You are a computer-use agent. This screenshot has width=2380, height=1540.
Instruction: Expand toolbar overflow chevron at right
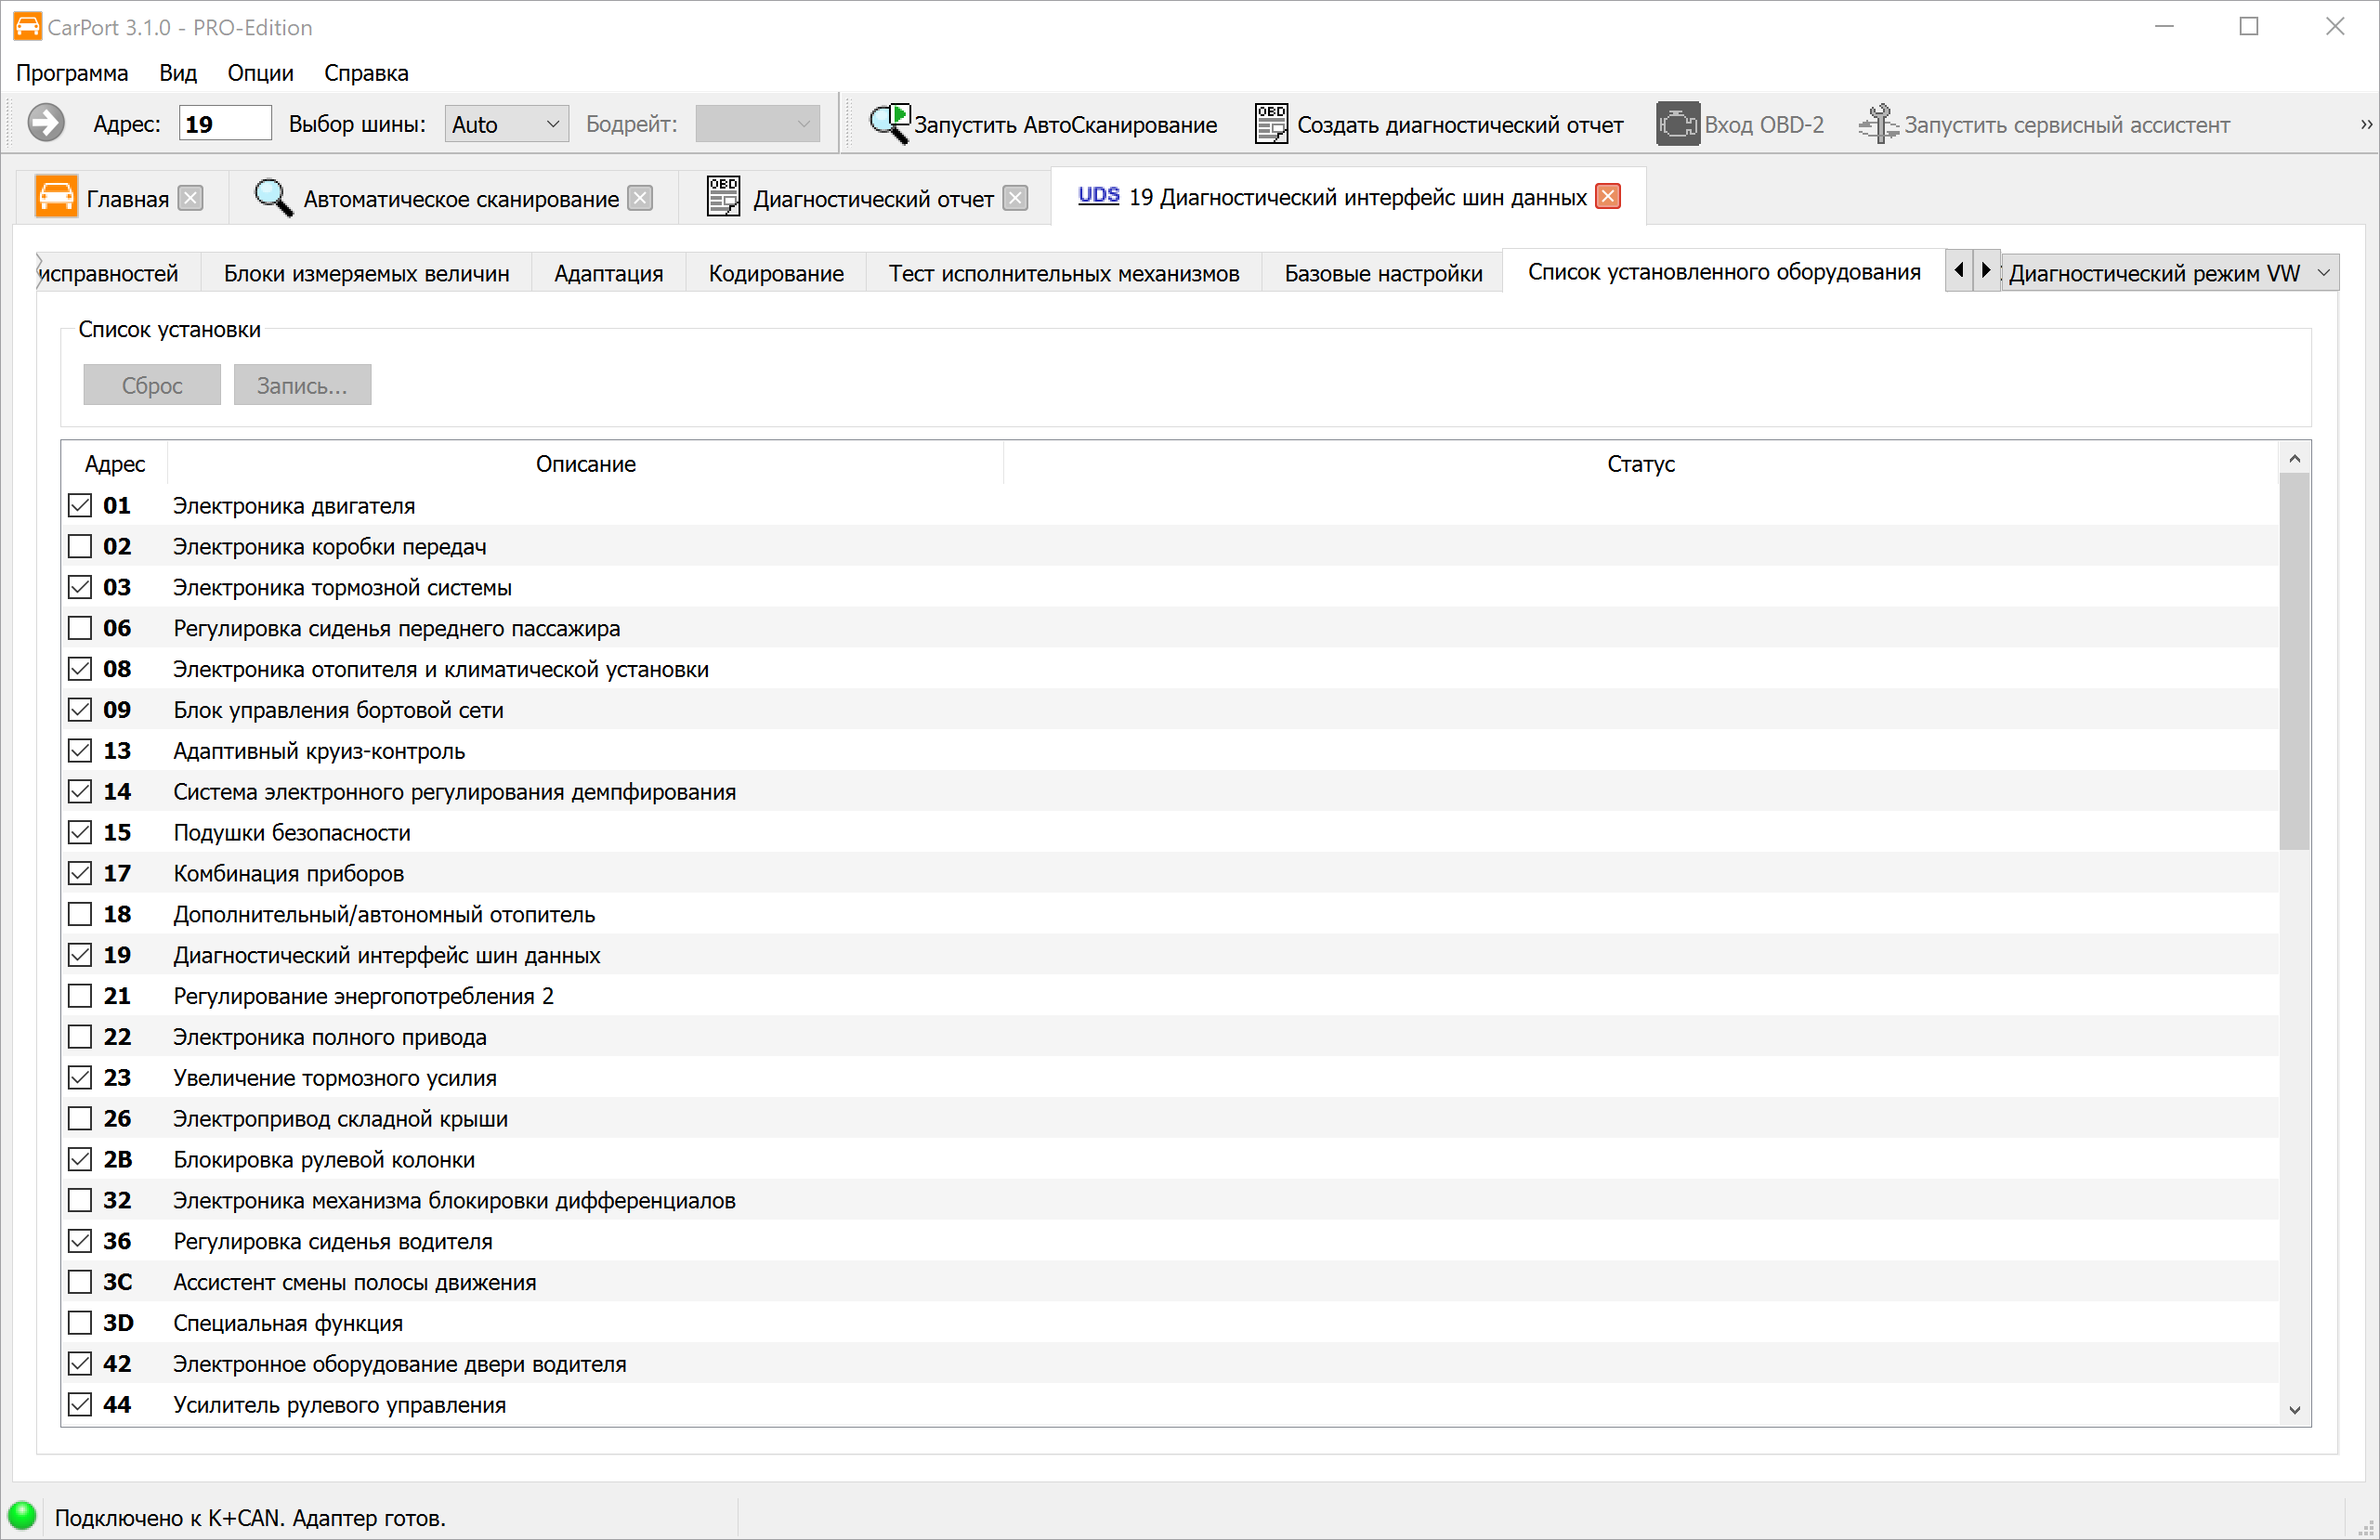click(2366, 124)
